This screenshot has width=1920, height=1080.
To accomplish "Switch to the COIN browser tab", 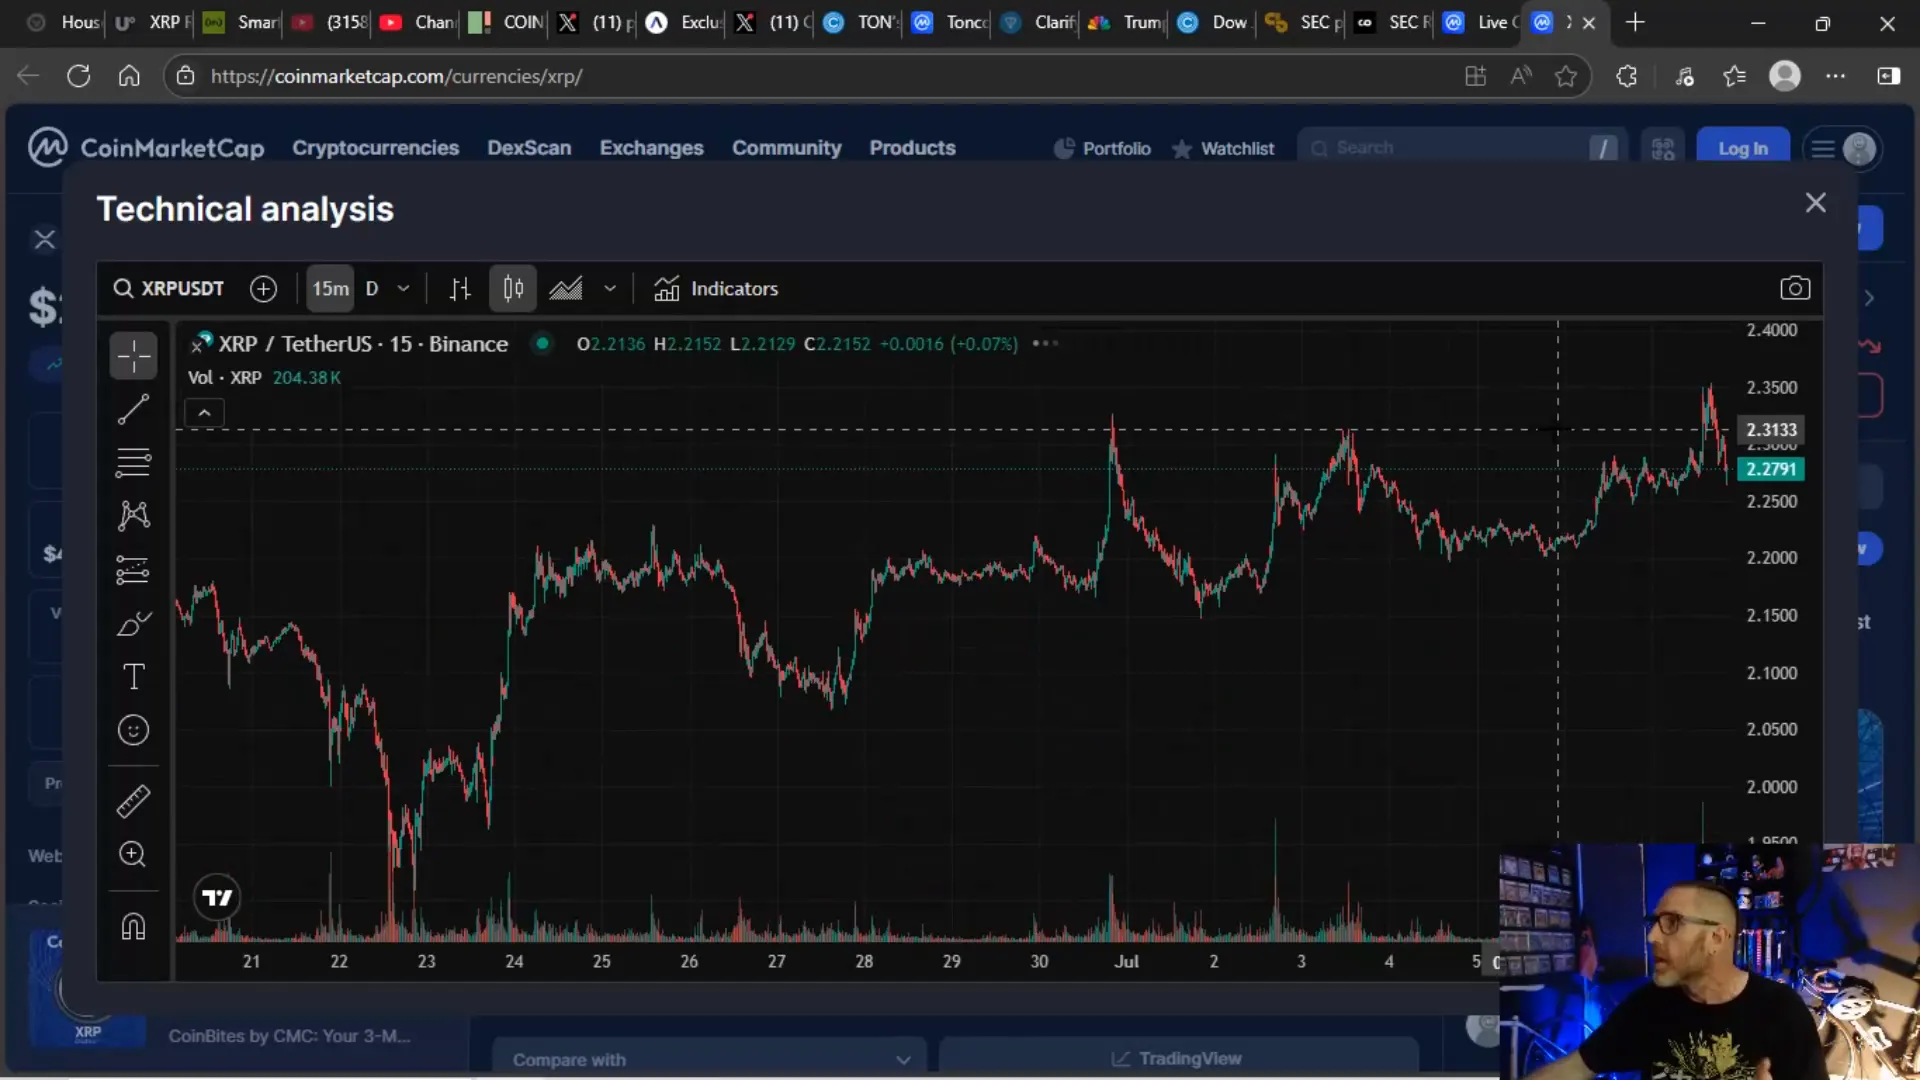I will (x=507, y=22).
